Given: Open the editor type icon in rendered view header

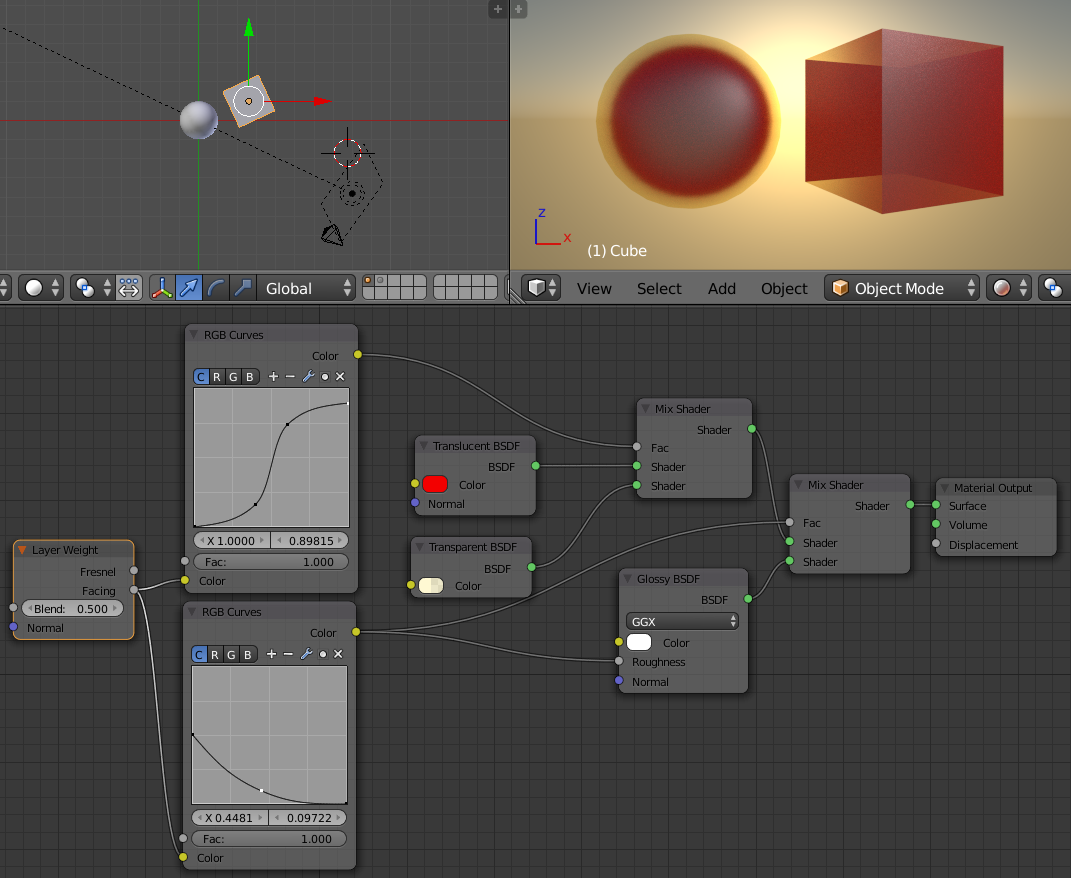Looking at the screenshot, I should tap(538, 288).
